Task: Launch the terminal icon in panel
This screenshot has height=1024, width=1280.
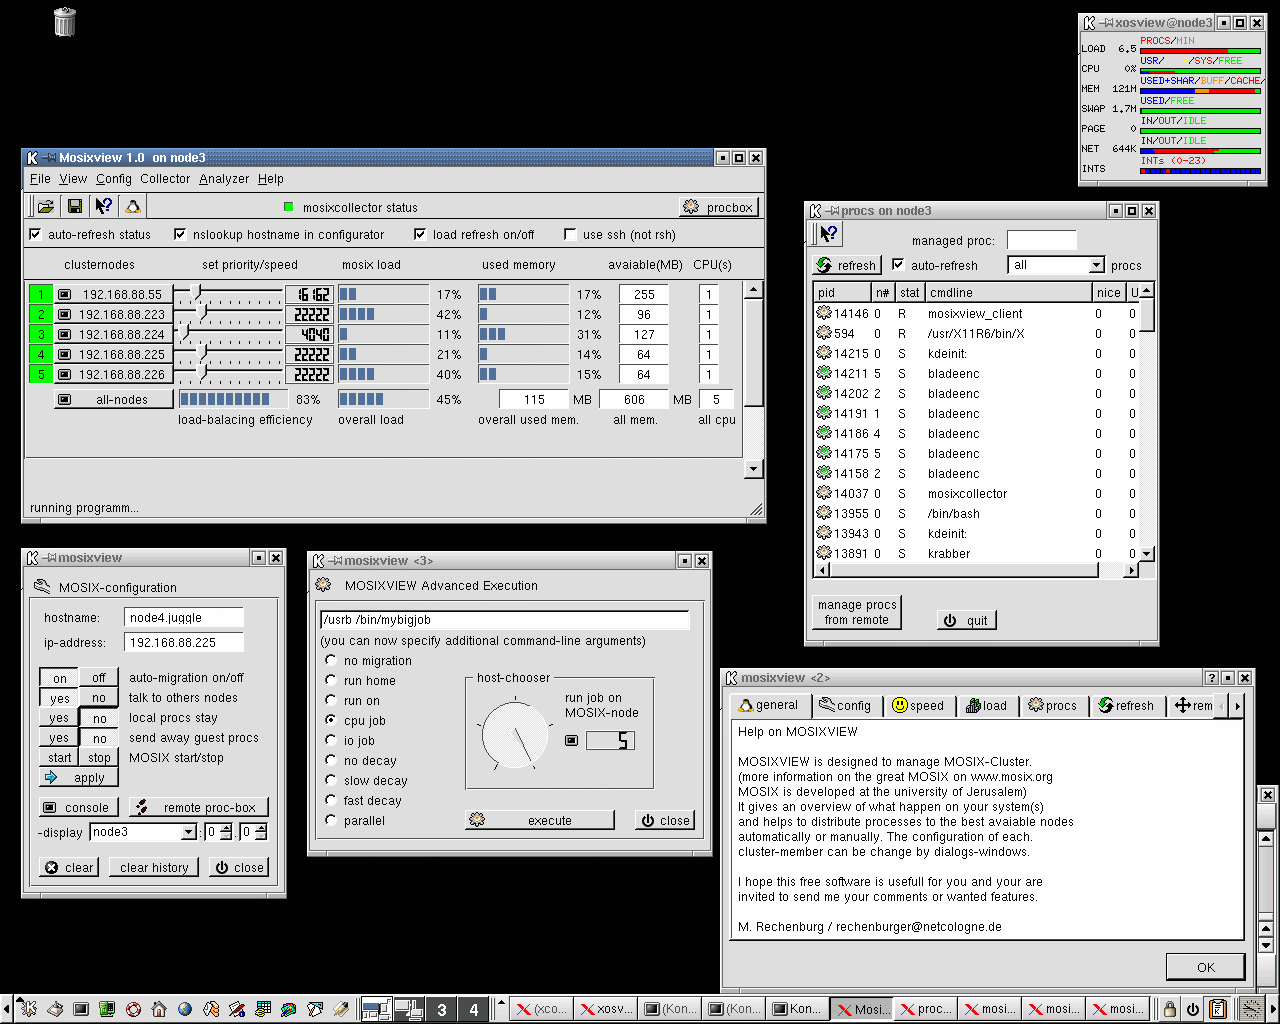Action: coord(81,1009)
